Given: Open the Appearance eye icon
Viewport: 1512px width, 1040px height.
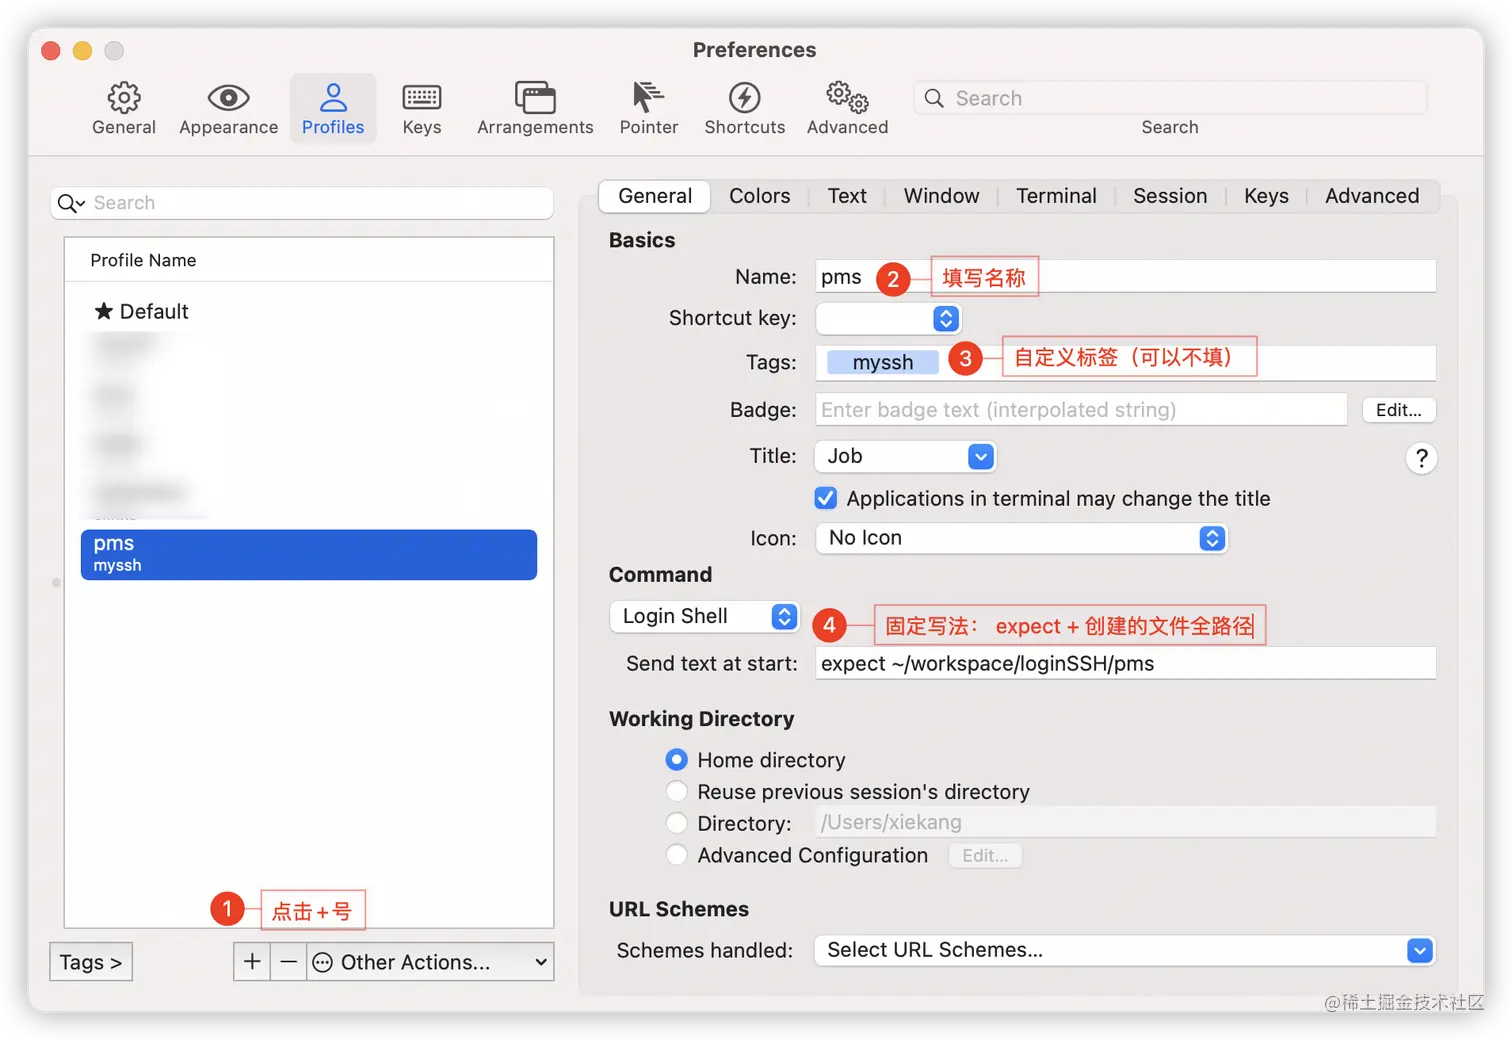Looking at the screenshot, I should pos(228,98).
